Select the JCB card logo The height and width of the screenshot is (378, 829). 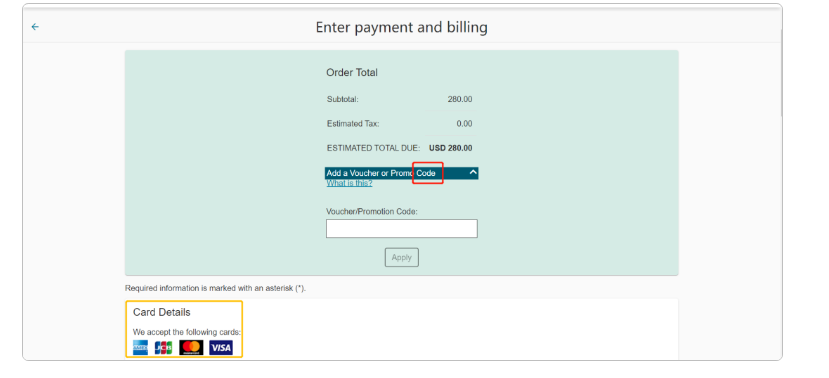pos(163,347)
